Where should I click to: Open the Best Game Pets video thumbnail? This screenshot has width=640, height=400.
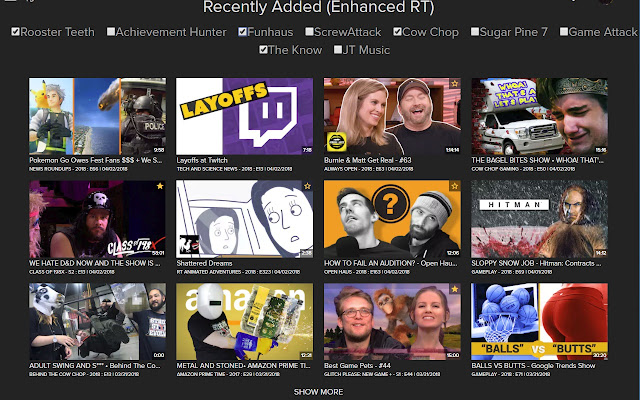(x=392, y=322)
